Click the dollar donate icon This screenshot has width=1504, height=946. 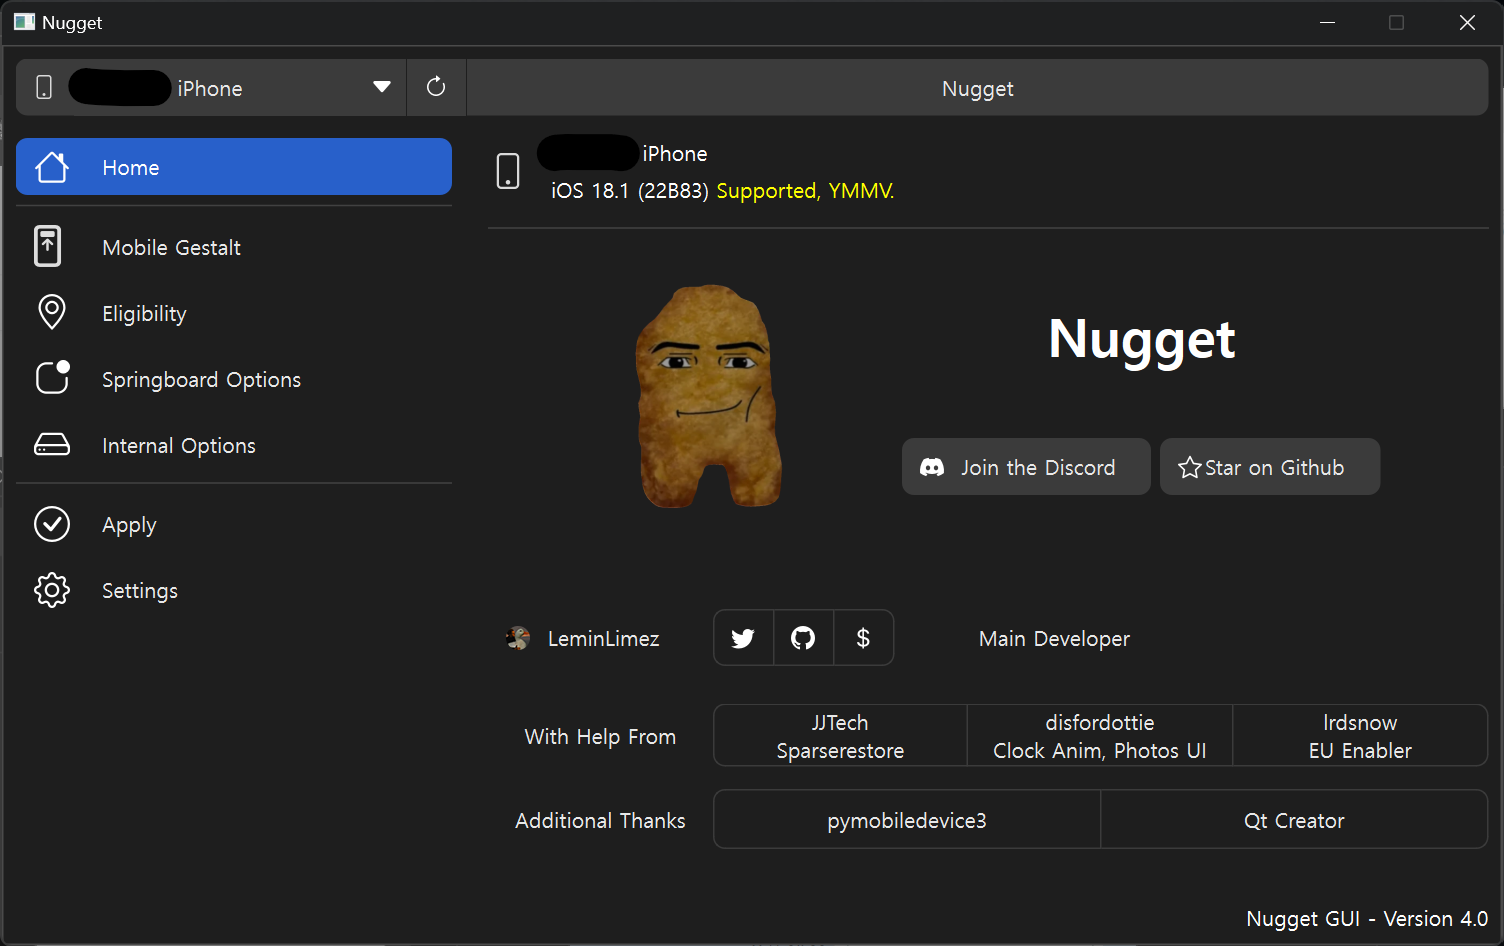tap(863, 638)
